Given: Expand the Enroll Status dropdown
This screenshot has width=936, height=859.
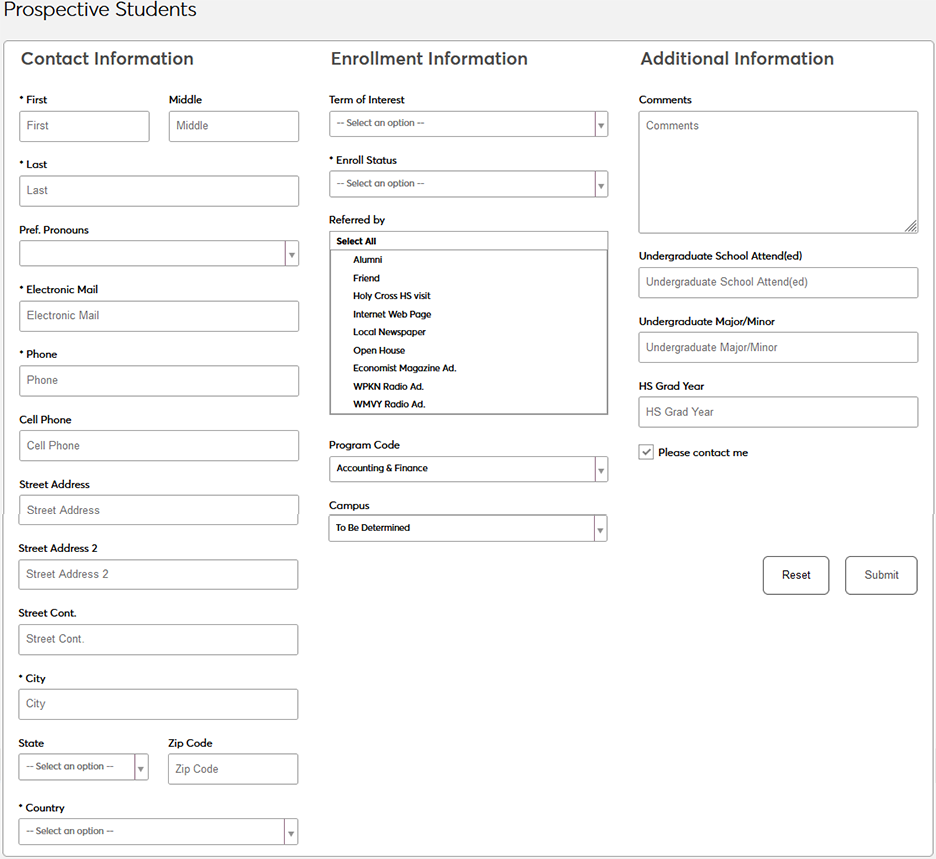Looking at the screenshot, I should (468, 184).
